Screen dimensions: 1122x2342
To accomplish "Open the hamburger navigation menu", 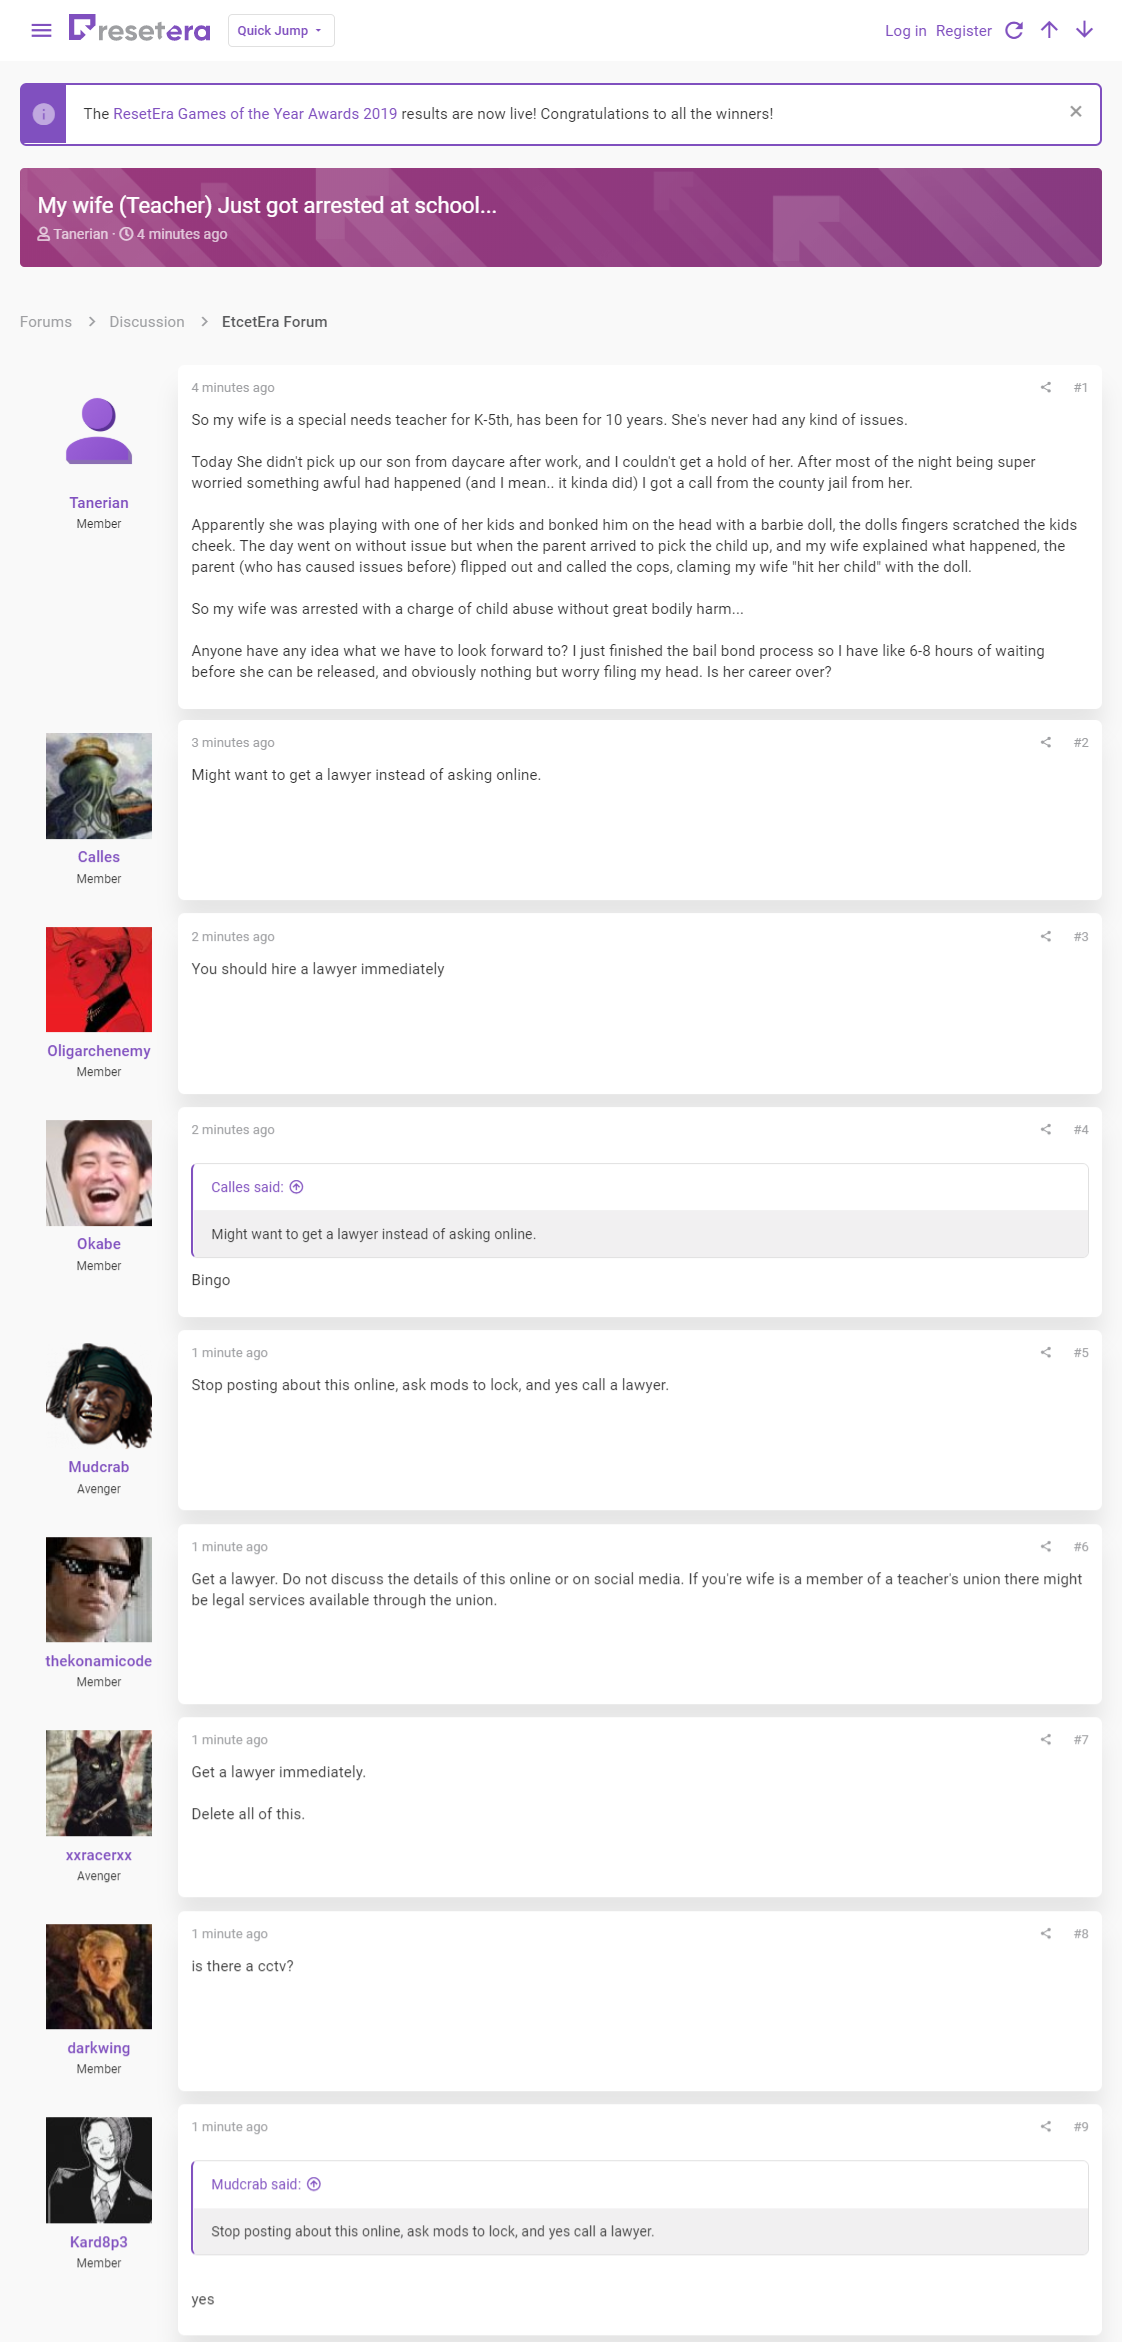I will [x=41, y=31].
